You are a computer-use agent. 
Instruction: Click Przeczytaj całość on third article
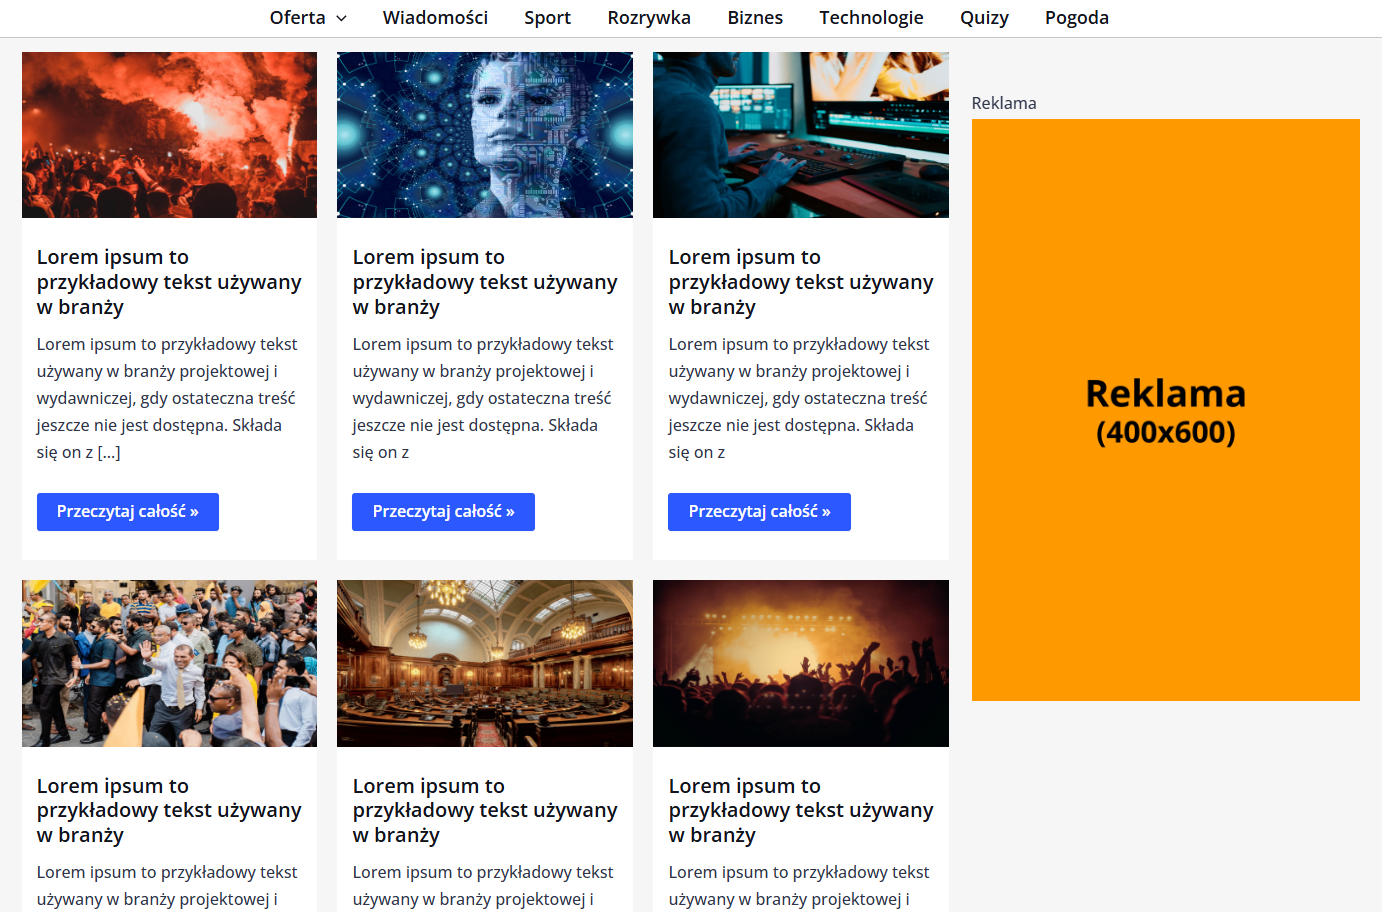click(x=759, y=512)
